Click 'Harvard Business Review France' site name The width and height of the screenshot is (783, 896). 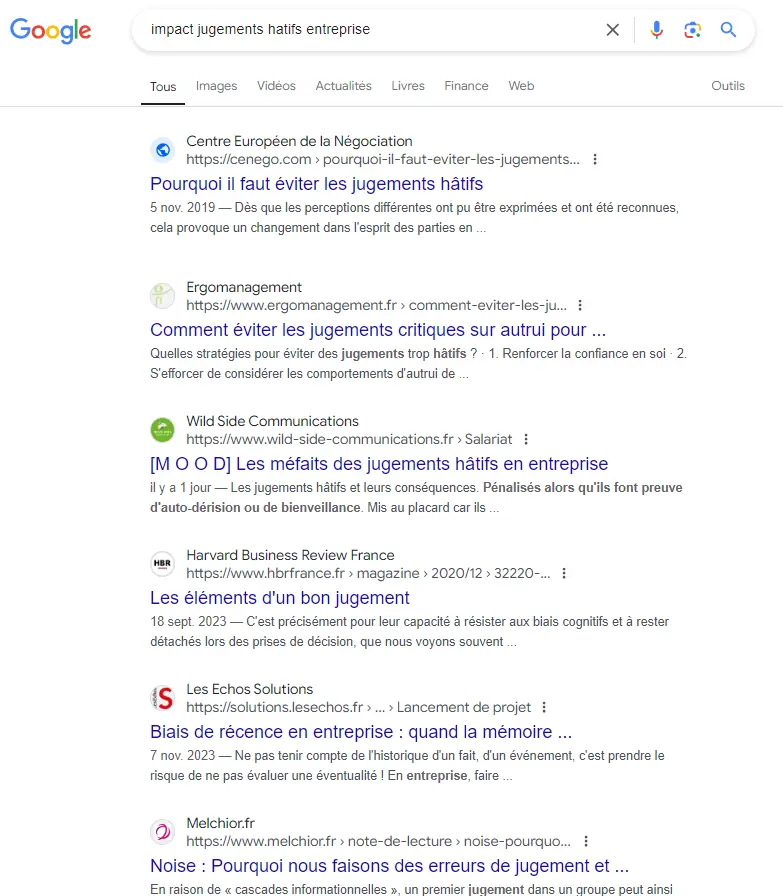(290, 555)
